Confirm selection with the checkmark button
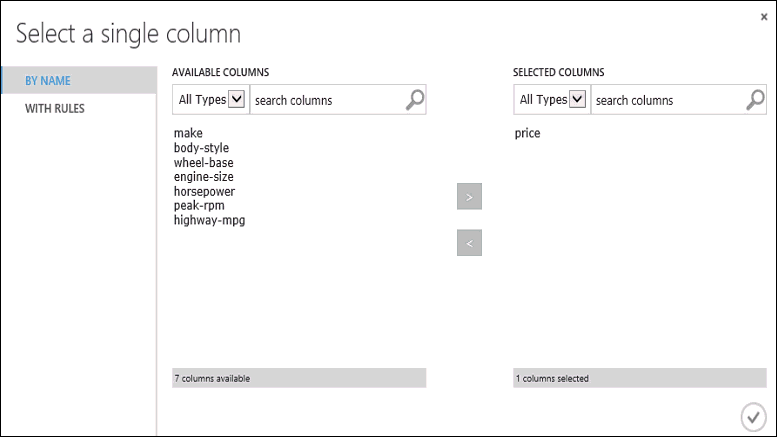Image resolution: width=777 pixels, height=437 pixels. coord(752,416)
